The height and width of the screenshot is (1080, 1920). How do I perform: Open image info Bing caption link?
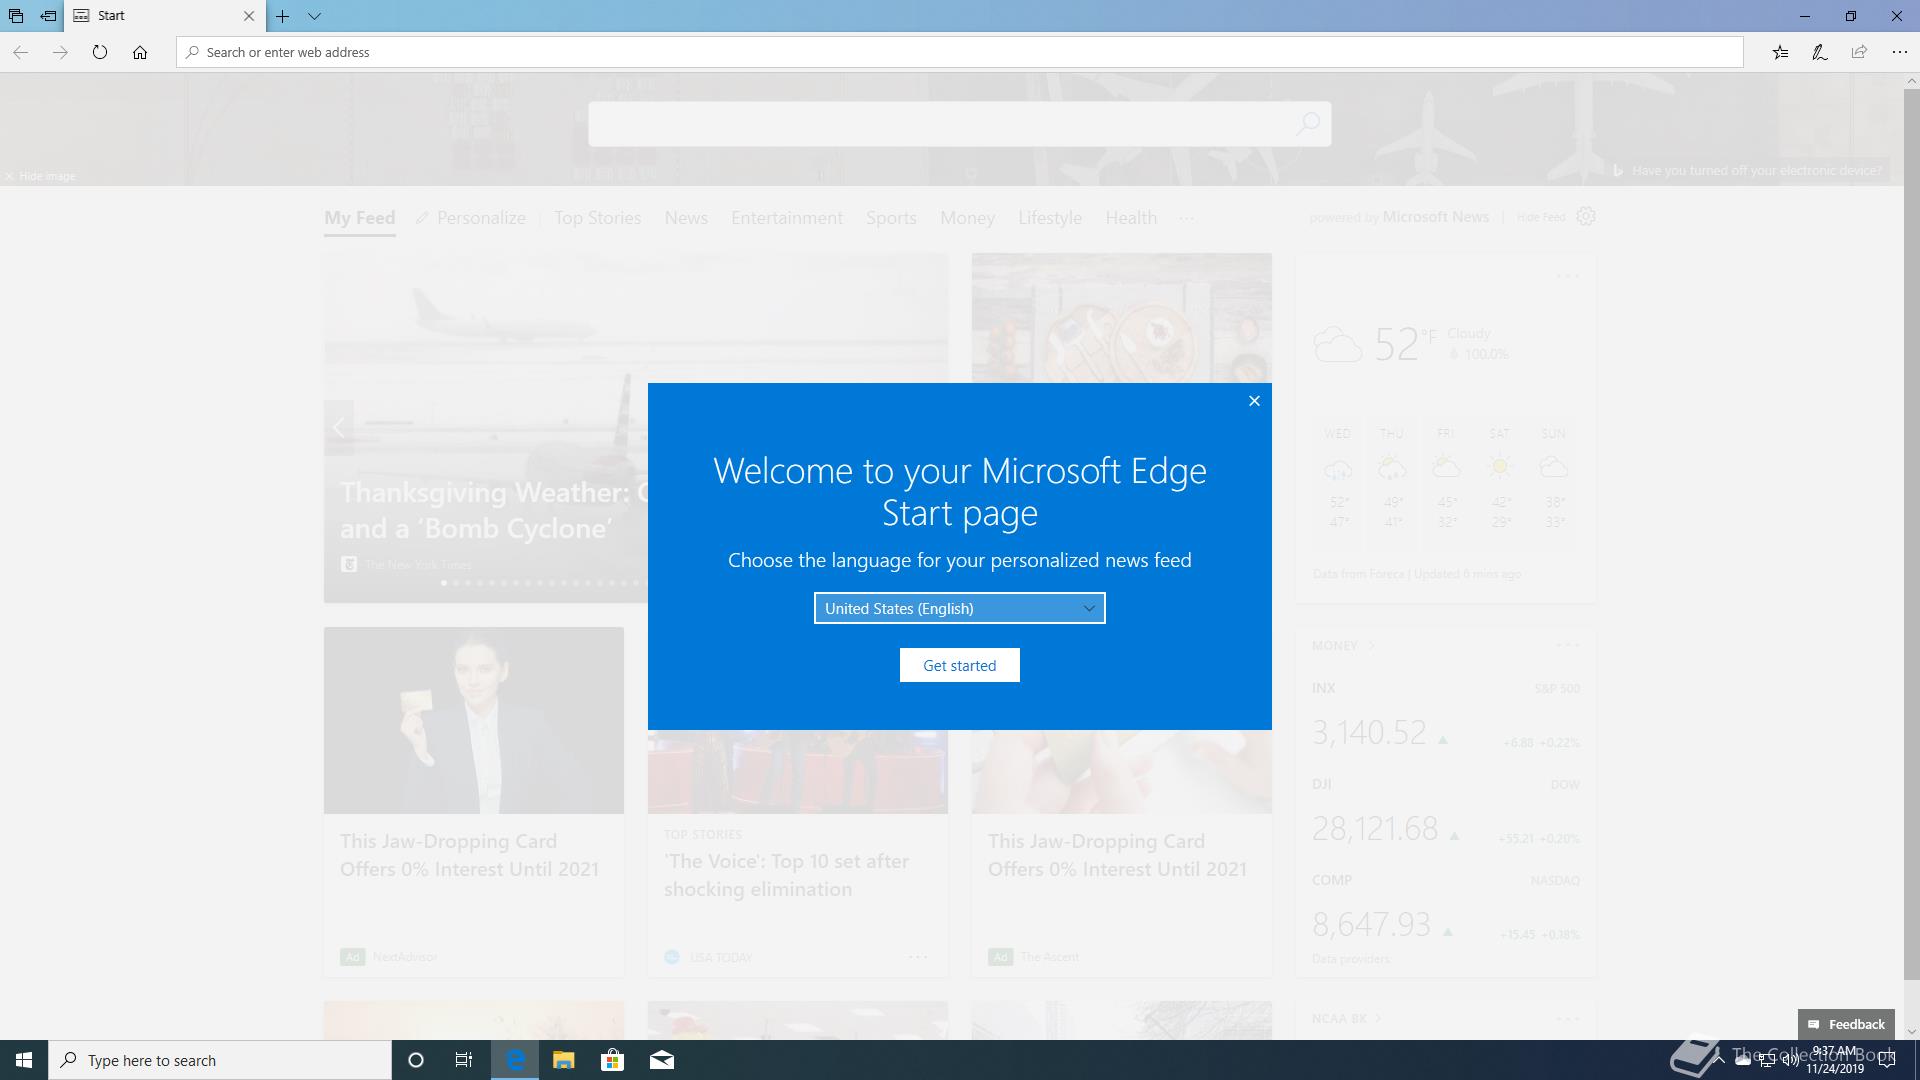point(1747,170)
